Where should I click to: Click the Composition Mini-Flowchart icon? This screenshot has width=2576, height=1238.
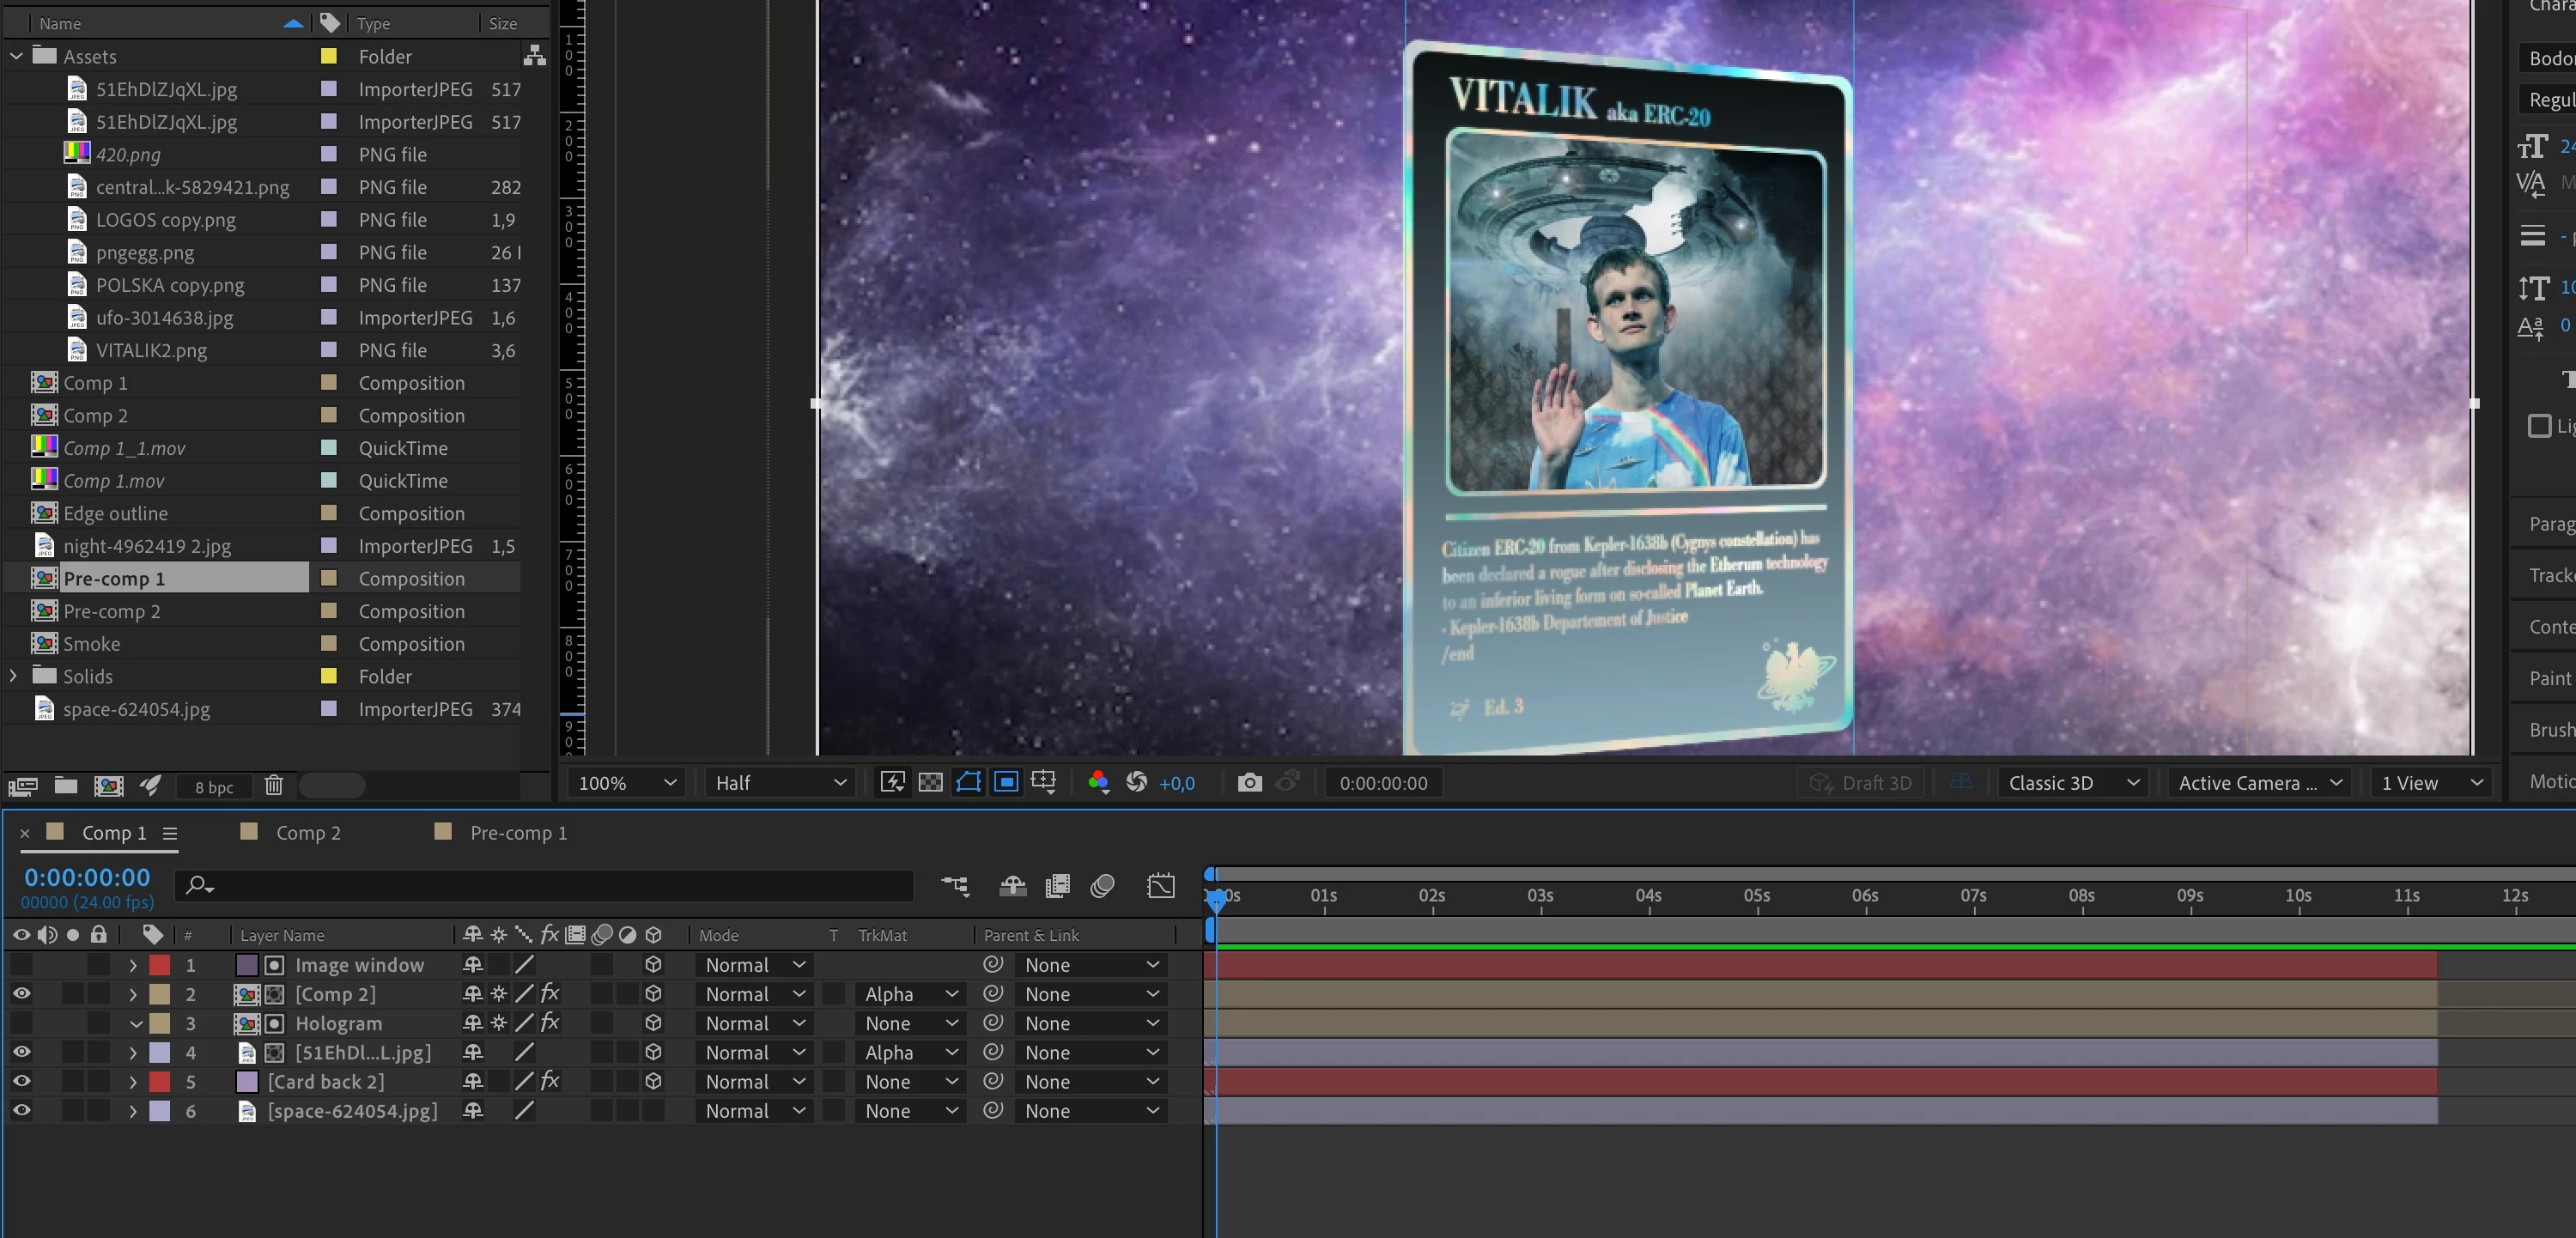(955, 886)
